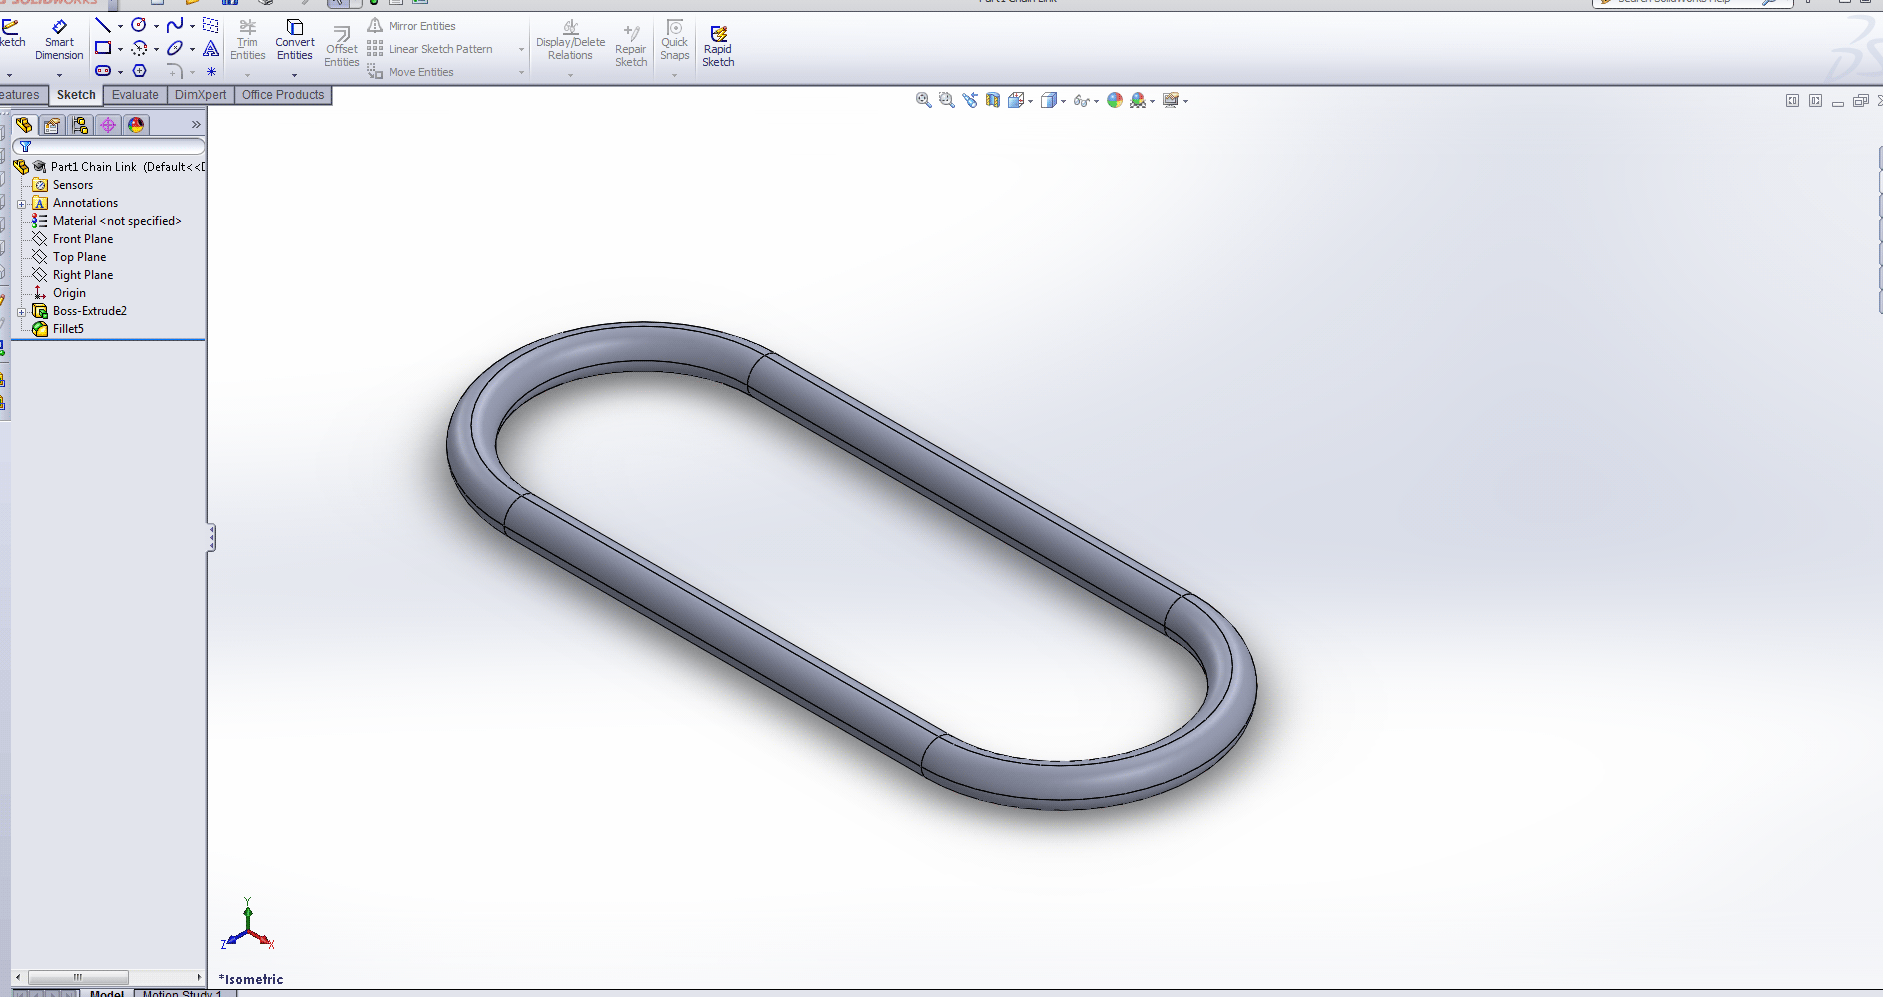Click the panel collapse handle

coord(211,538)
